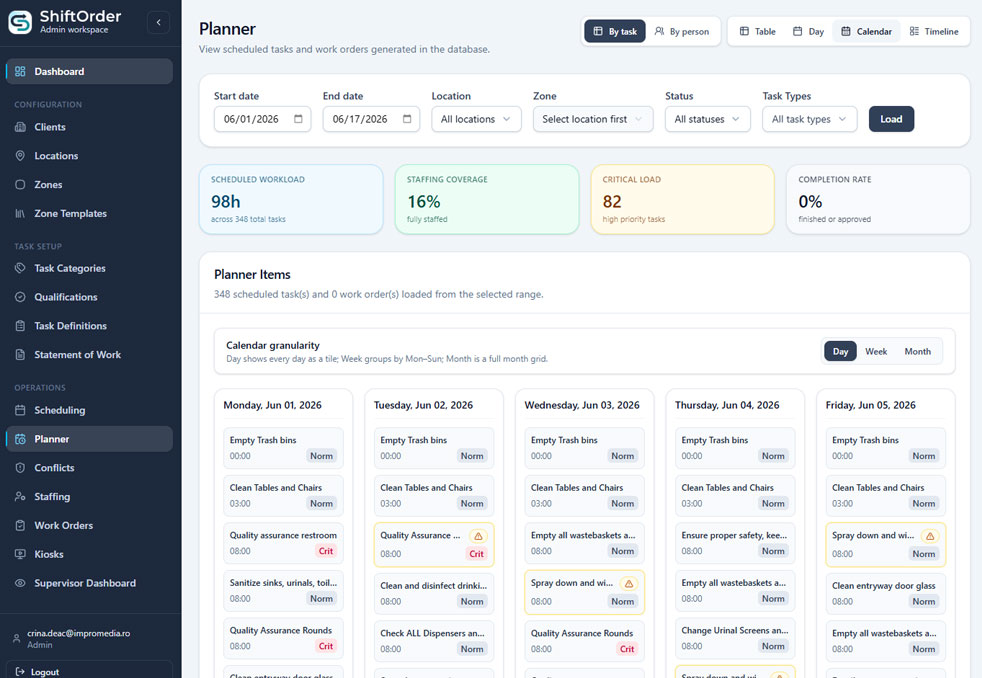Click the Work Orders clipboard icon
The width and height of the screenshot is (982, 678).
coord(20,525)
